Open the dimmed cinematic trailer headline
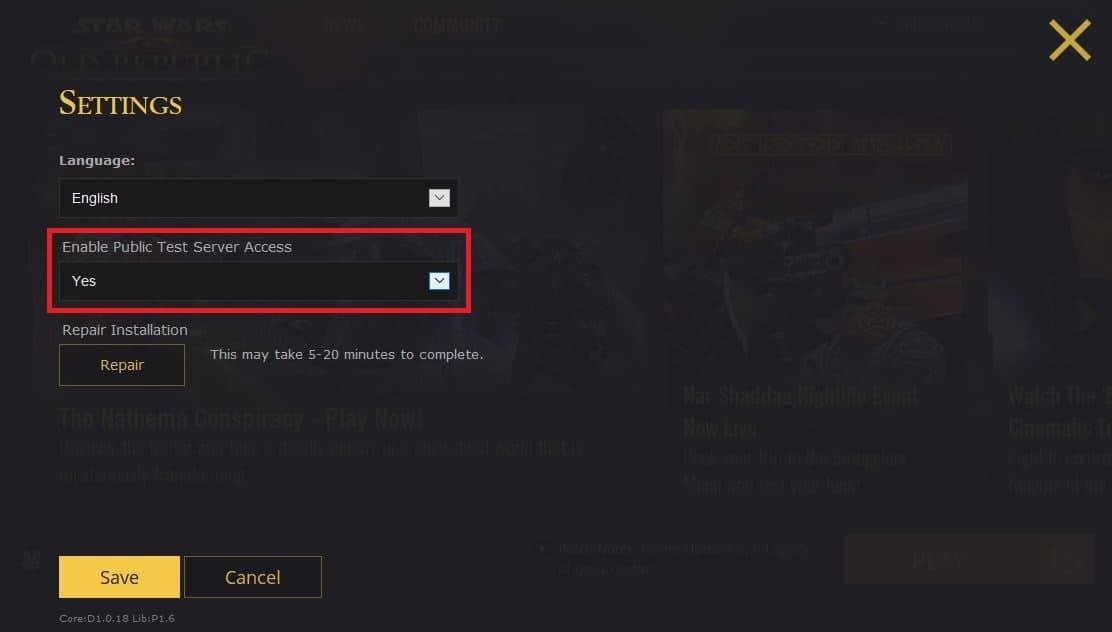1112x632 pixels. [1060, 411]
